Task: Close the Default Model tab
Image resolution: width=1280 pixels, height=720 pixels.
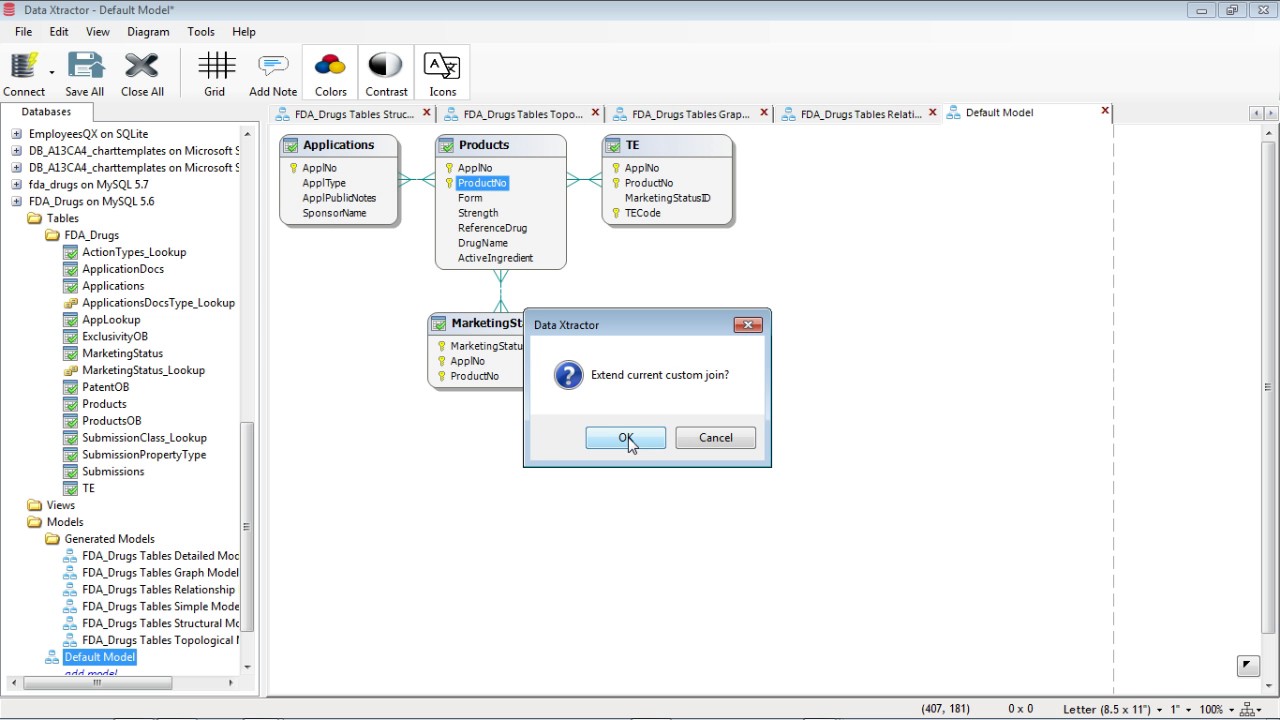Action: coord(1105,112)
